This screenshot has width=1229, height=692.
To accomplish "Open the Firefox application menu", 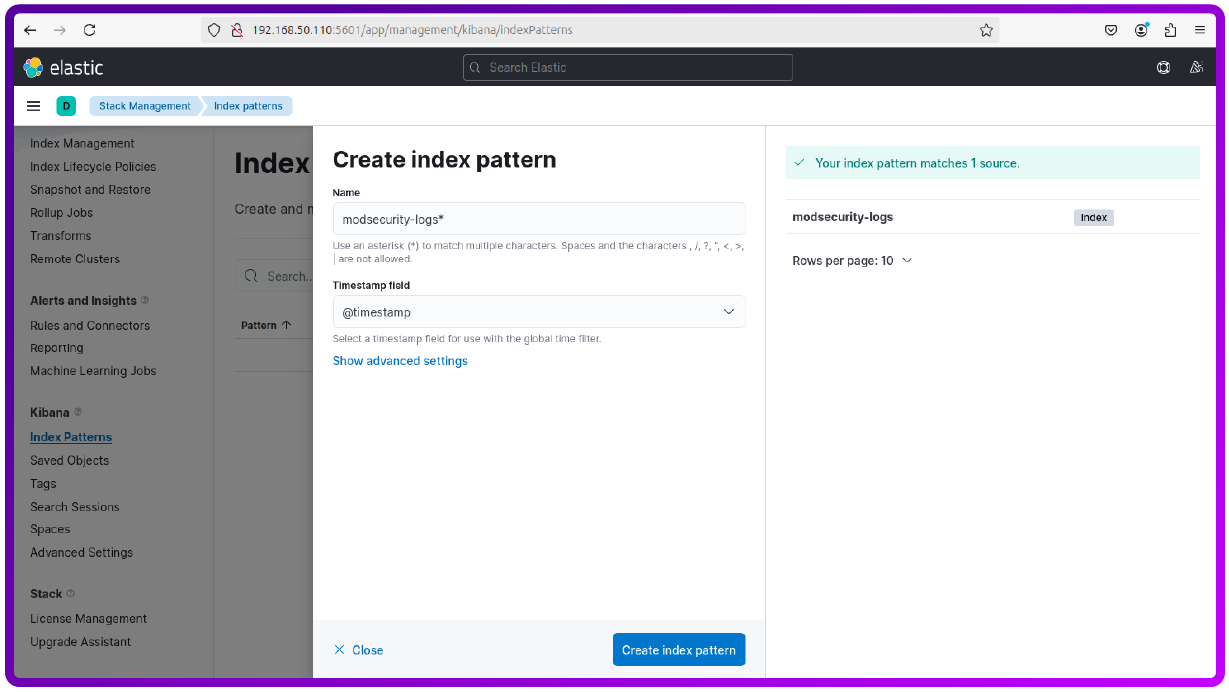I will [1199, 30].
